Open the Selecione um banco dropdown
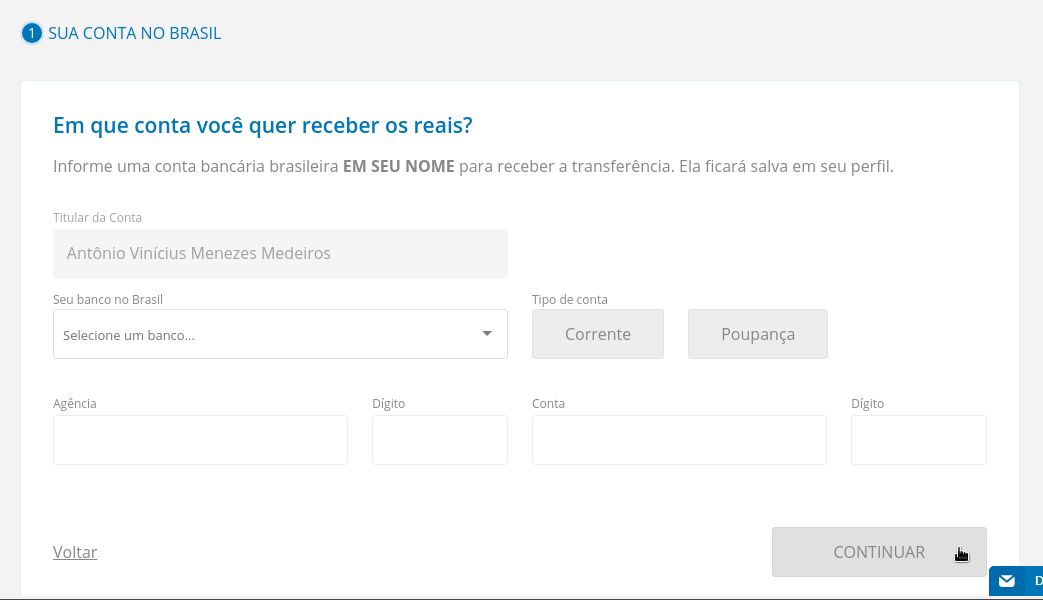The width and height of the screenshot is (1043, 600). pyautogui.click(x=280, y=334)
